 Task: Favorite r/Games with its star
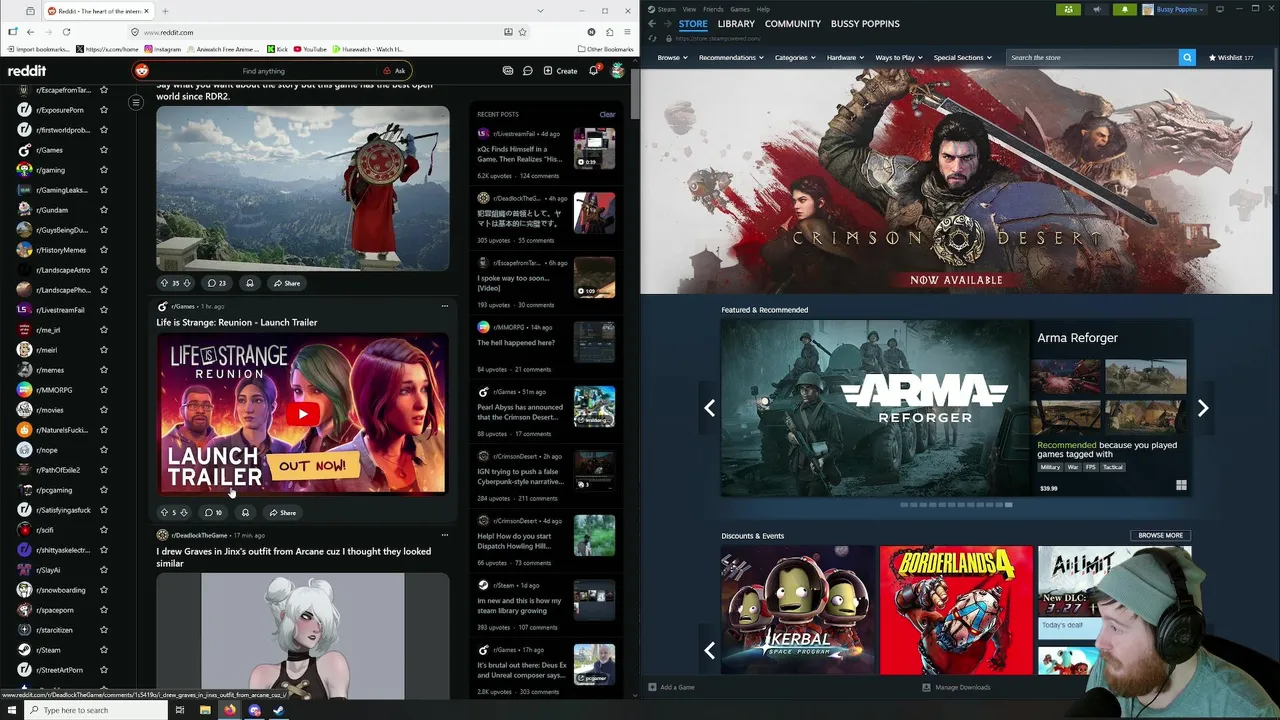(103, 150)
